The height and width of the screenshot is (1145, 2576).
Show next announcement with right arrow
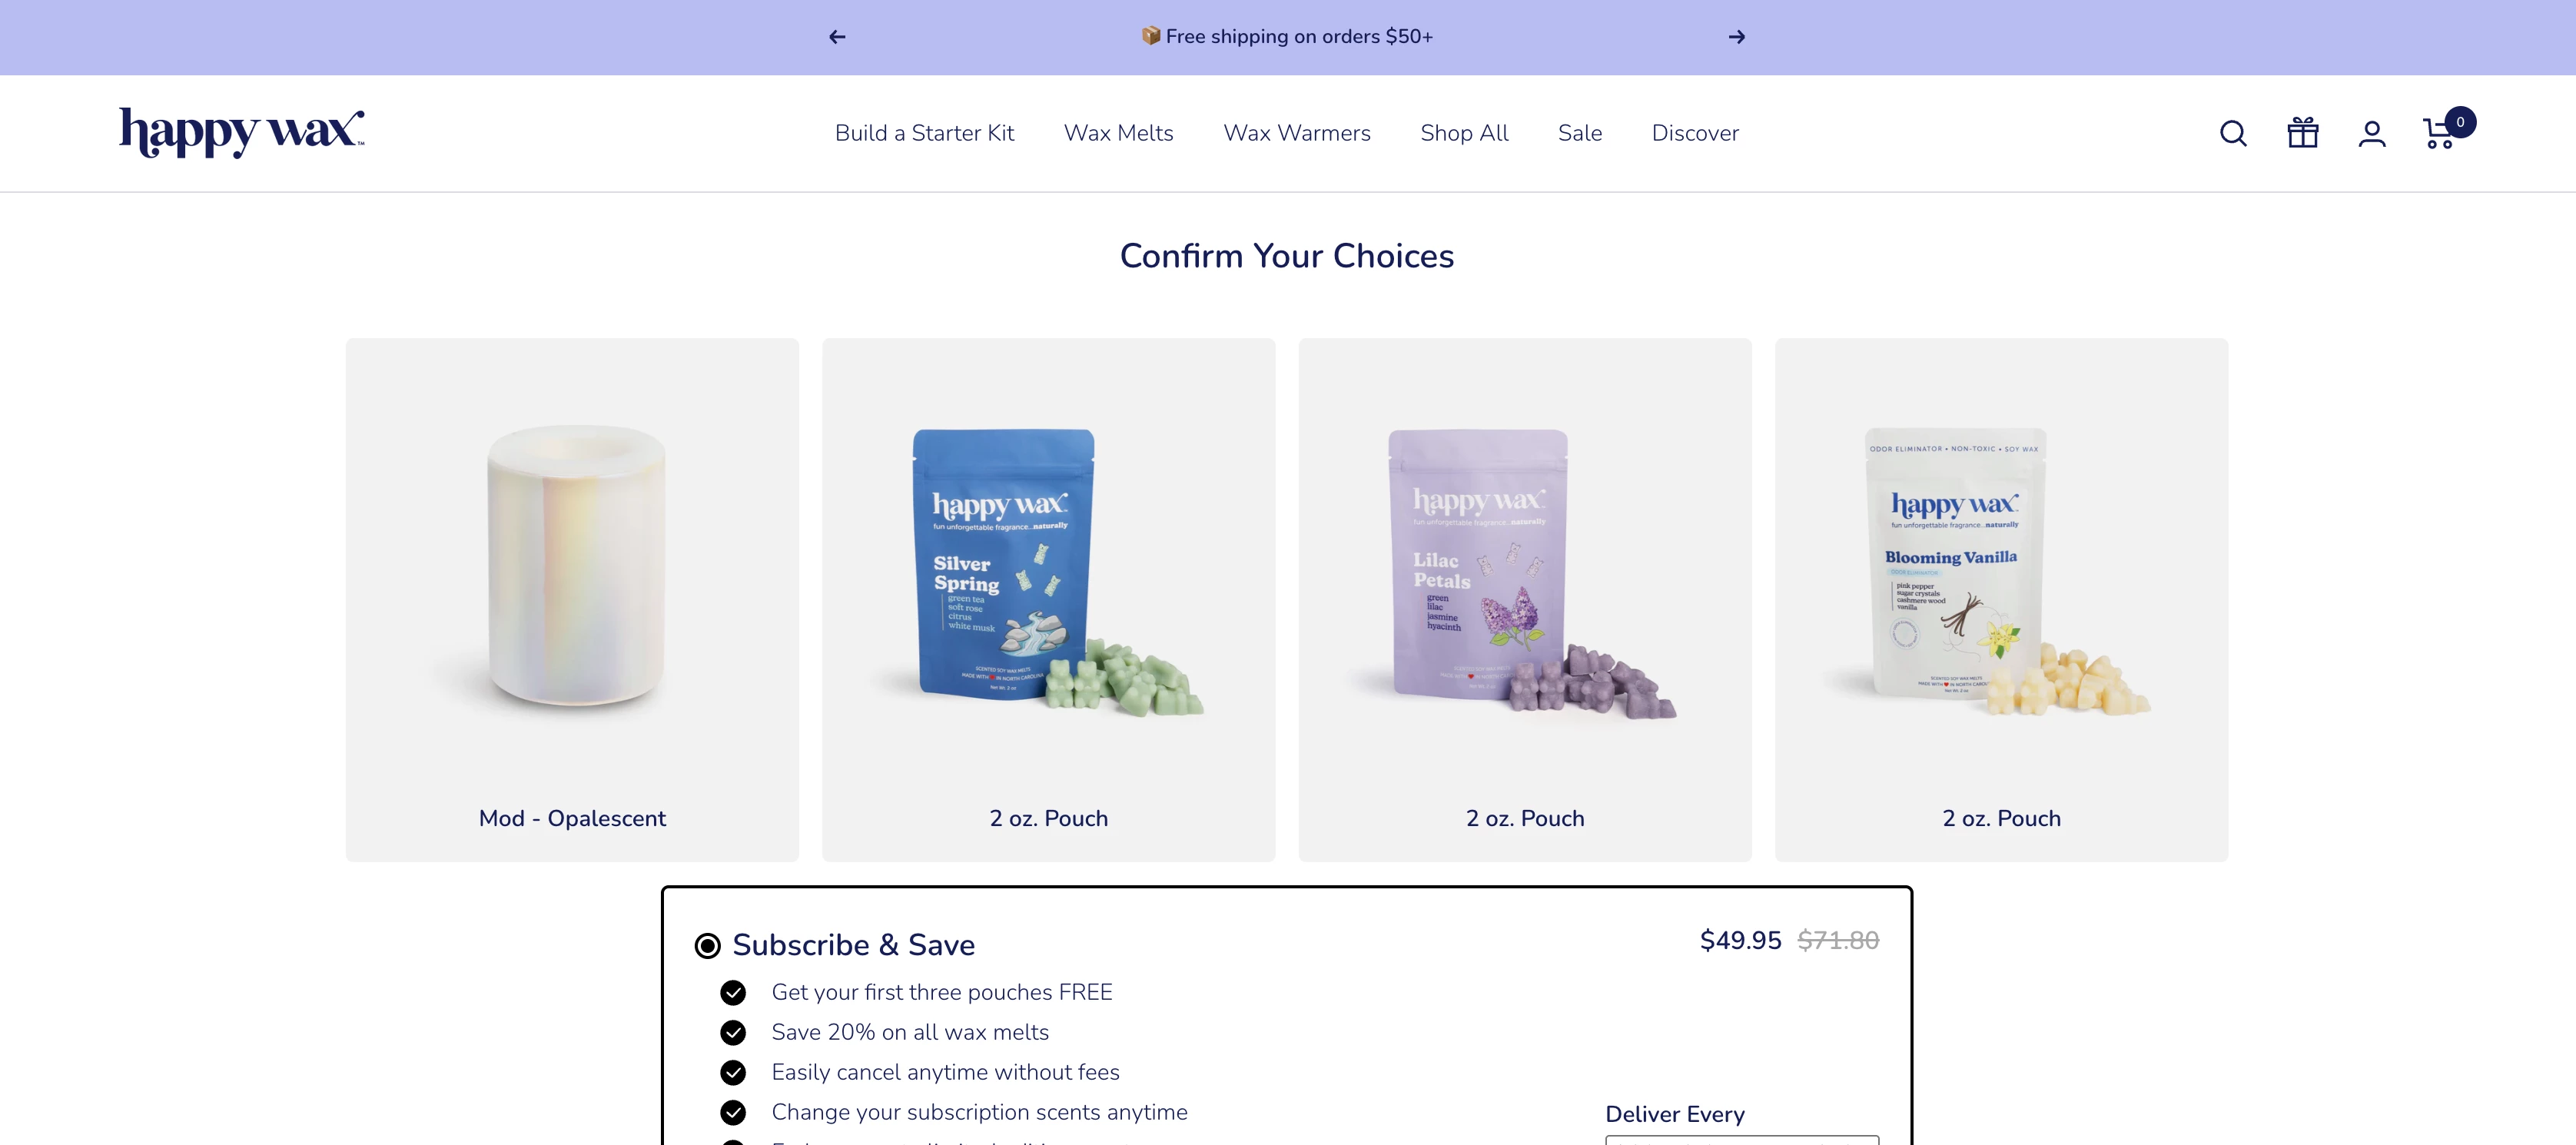[1736, 37]
